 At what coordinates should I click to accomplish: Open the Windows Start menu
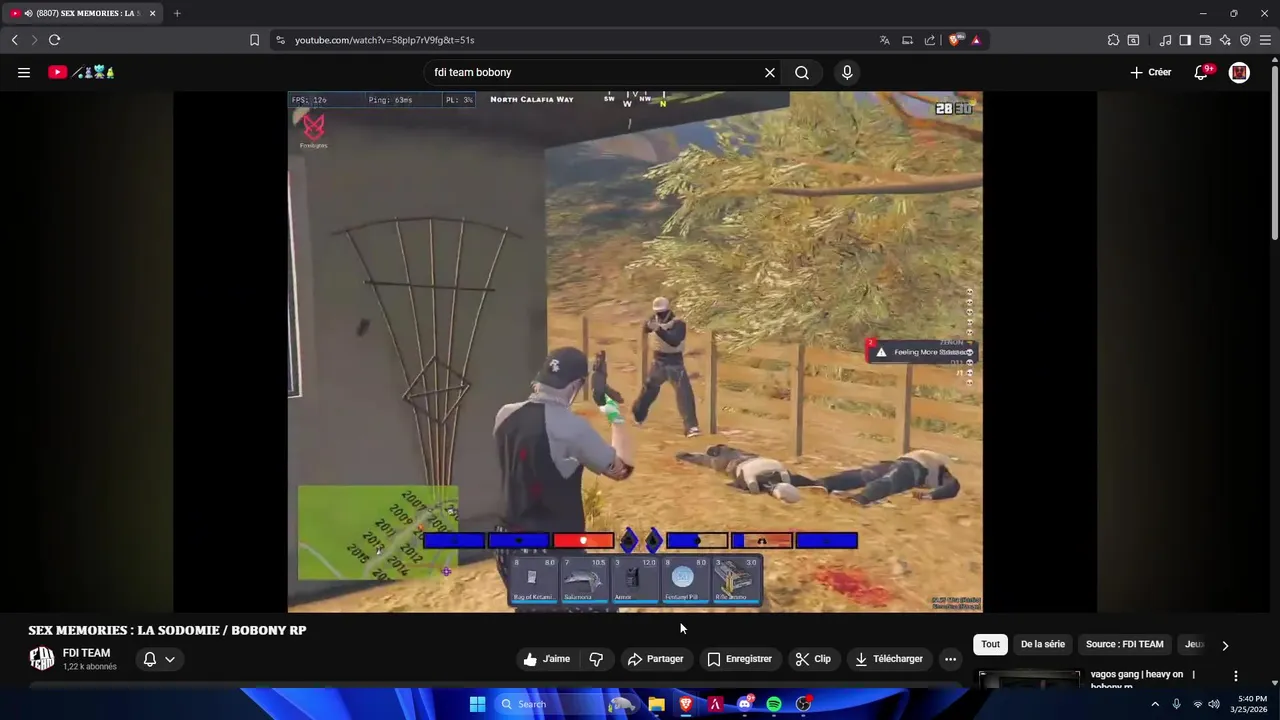coord(477,704)
